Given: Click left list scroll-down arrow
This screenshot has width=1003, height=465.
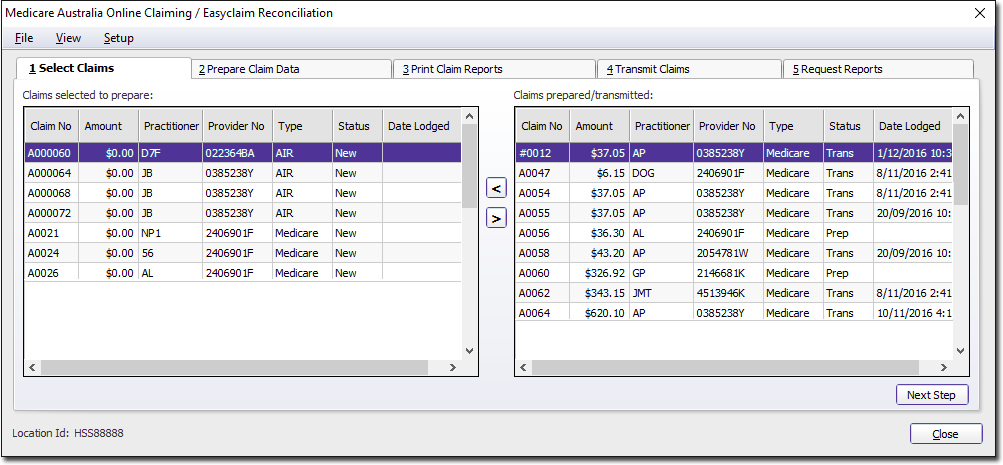Looking at the screenshot, I should pos(470,351).
